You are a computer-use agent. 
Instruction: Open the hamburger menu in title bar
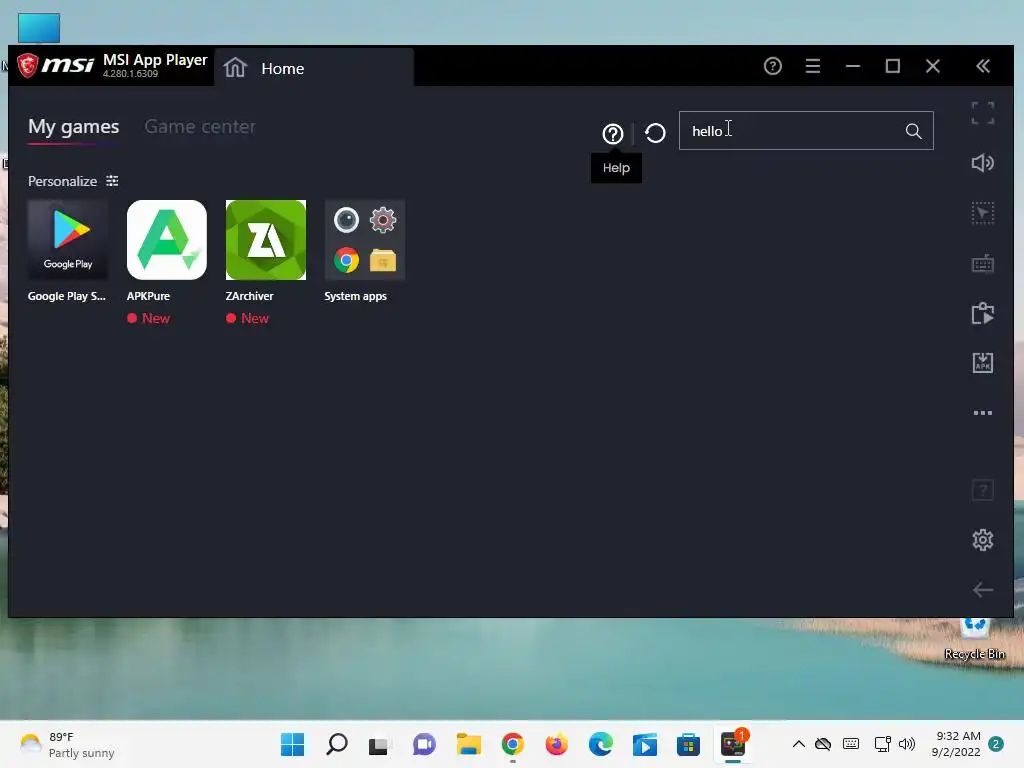pos(813,66)
